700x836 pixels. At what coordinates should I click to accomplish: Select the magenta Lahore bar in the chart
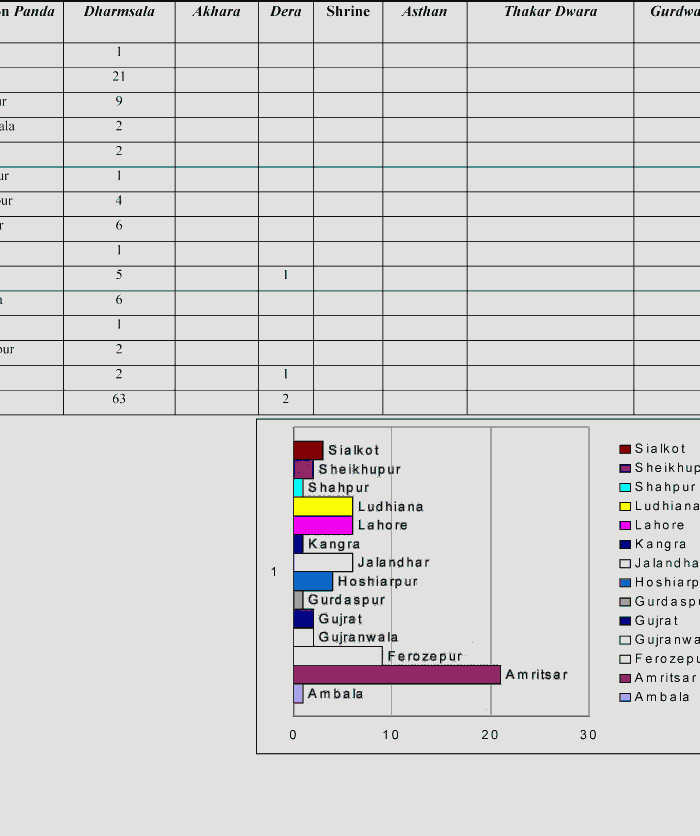click(322, 525)
